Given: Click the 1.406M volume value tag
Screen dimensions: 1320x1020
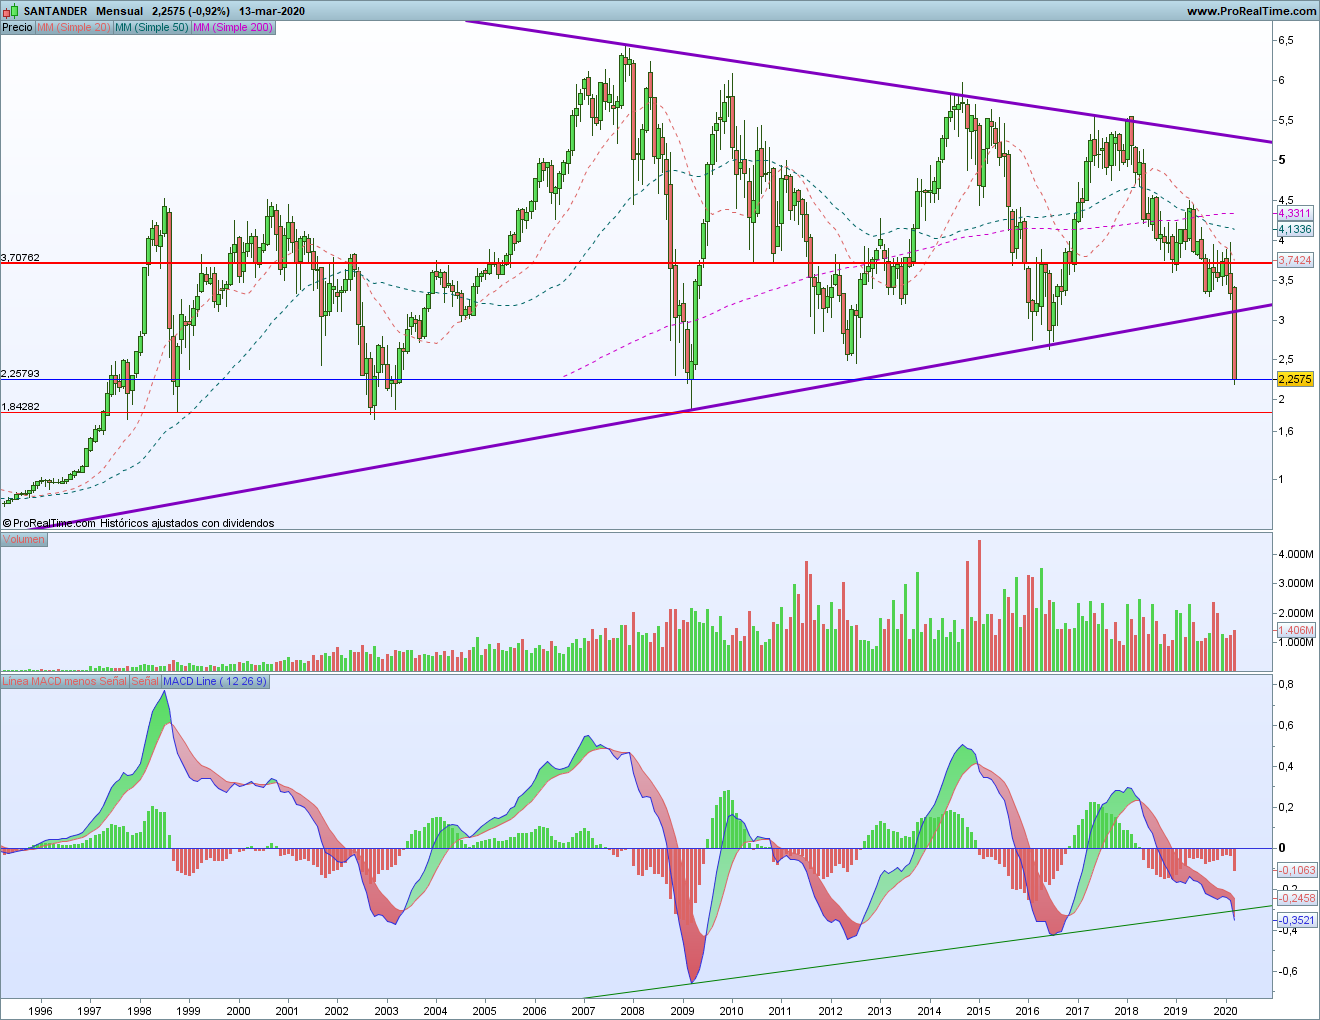Looking at the screenshot, I should coord(1296,630).
